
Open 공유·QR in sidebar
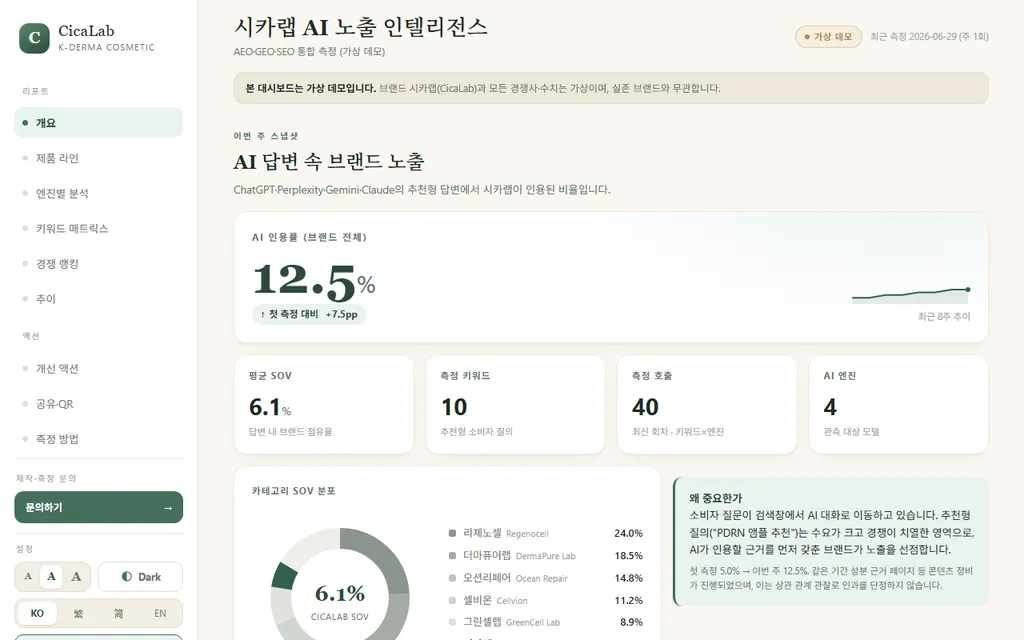pyautogui.click(x=99, y=404)
